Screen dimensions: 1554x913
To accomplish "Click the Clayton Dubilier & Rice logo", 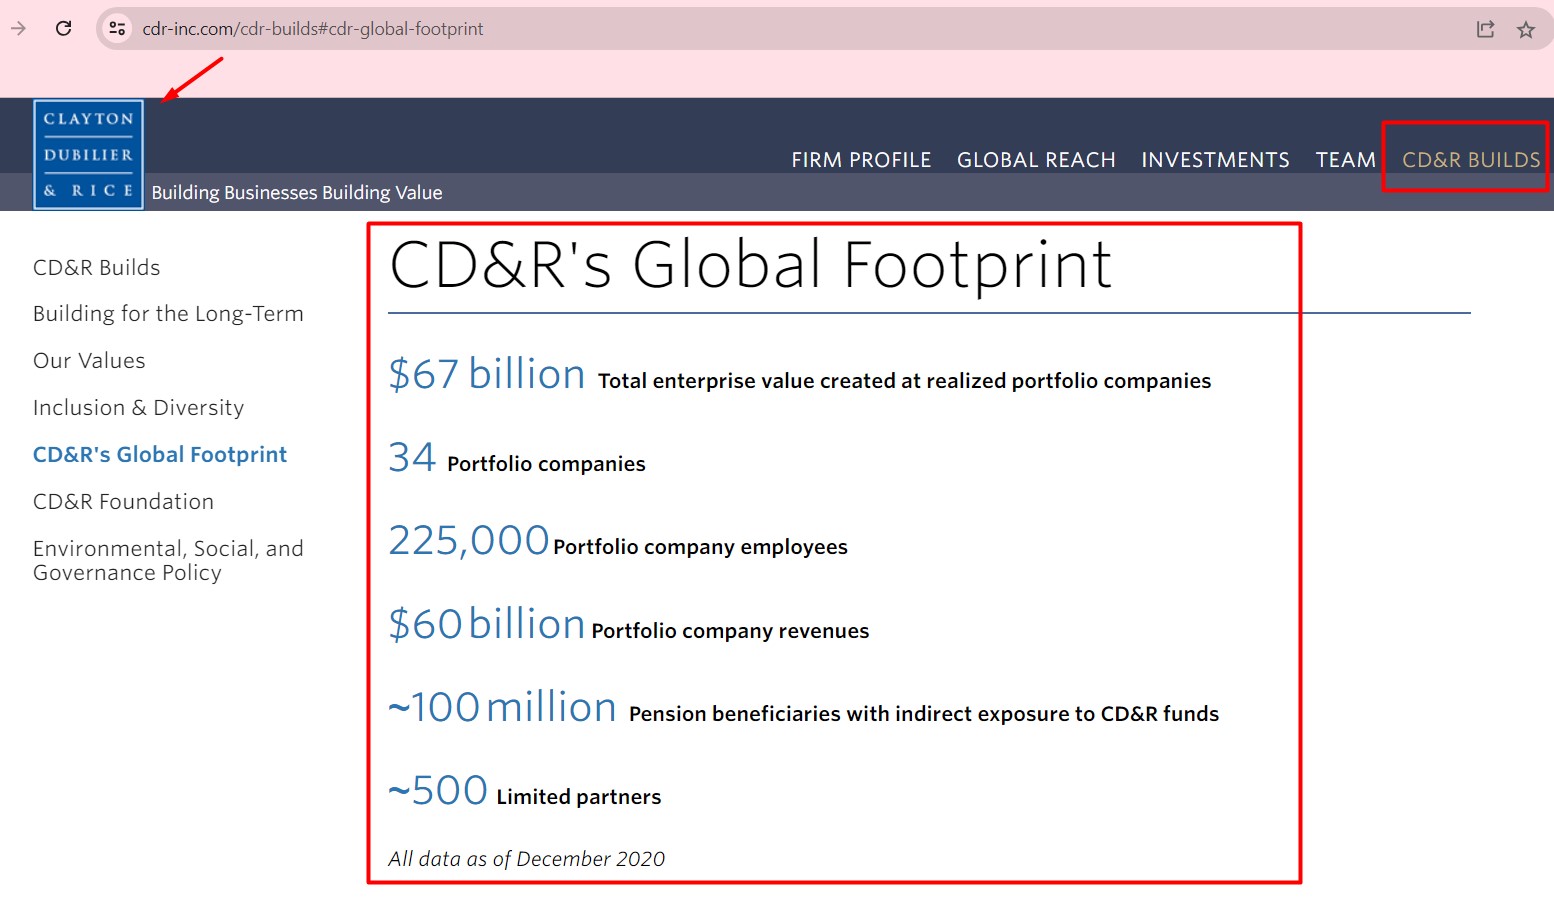I will click(88, 154).
